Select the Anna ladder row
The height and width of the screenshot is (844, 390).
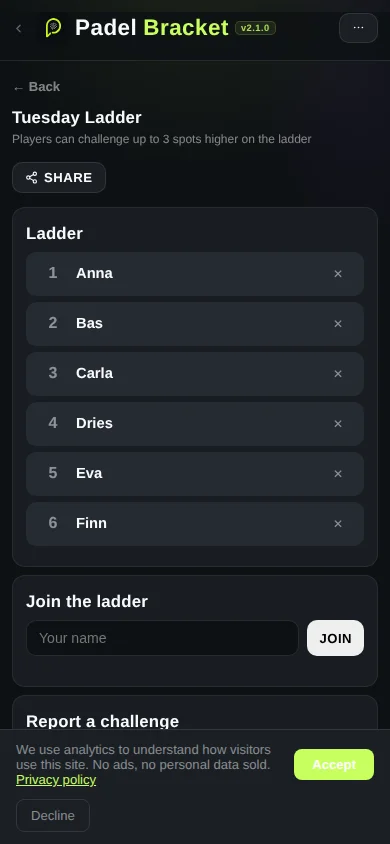195,274
